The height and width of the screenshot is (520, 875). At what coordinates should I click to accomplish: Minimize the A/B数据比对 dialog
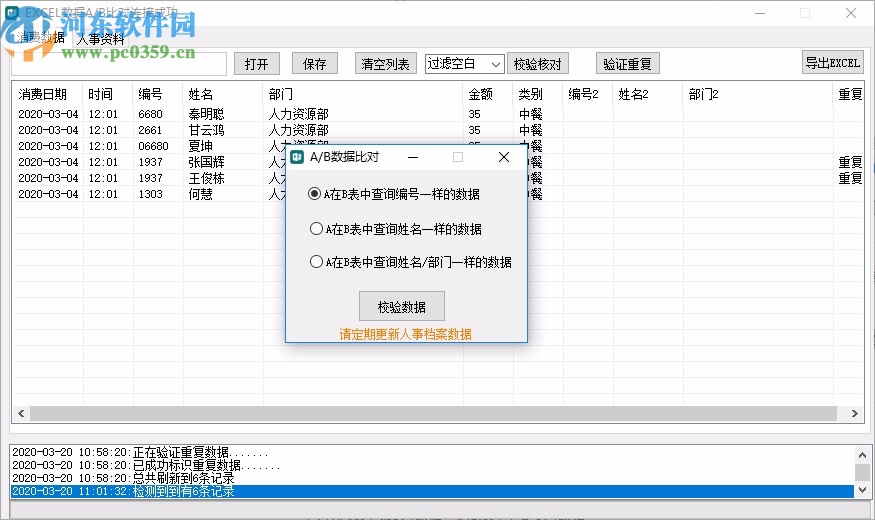[413, 157]
